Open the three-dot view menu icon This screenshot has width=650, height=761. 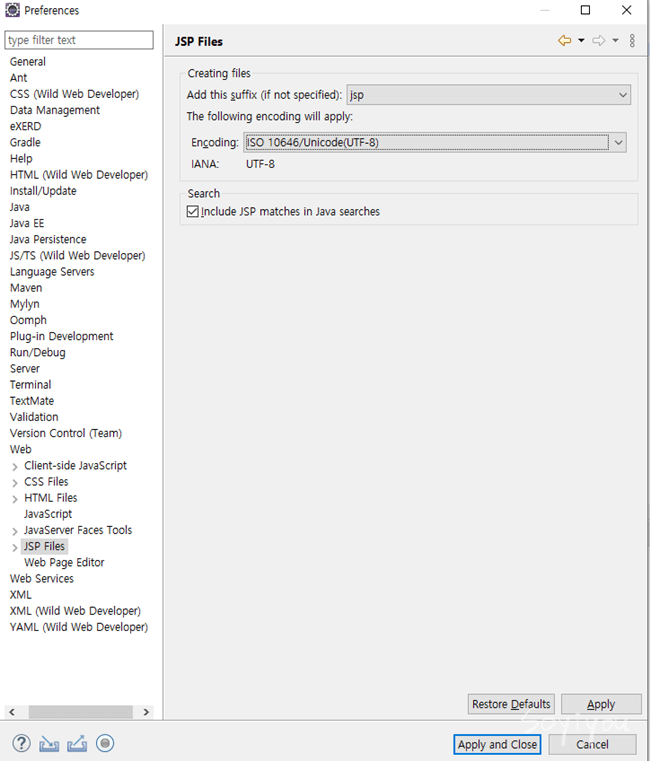[632, 41]
